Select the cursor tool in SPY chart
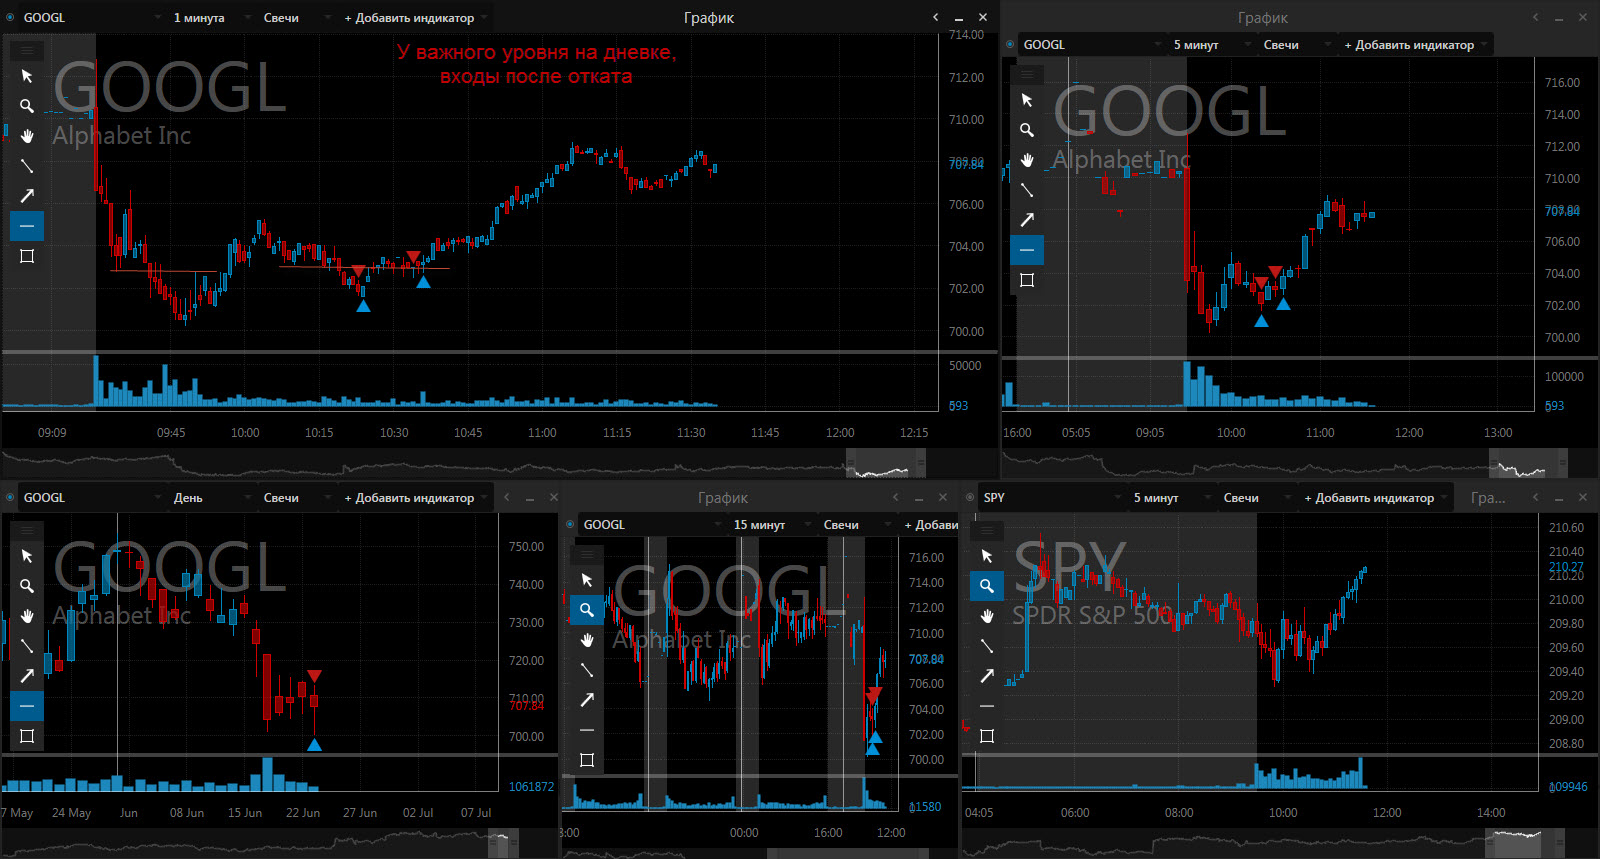Screen dimensions: 1600x859 point(987,556)
